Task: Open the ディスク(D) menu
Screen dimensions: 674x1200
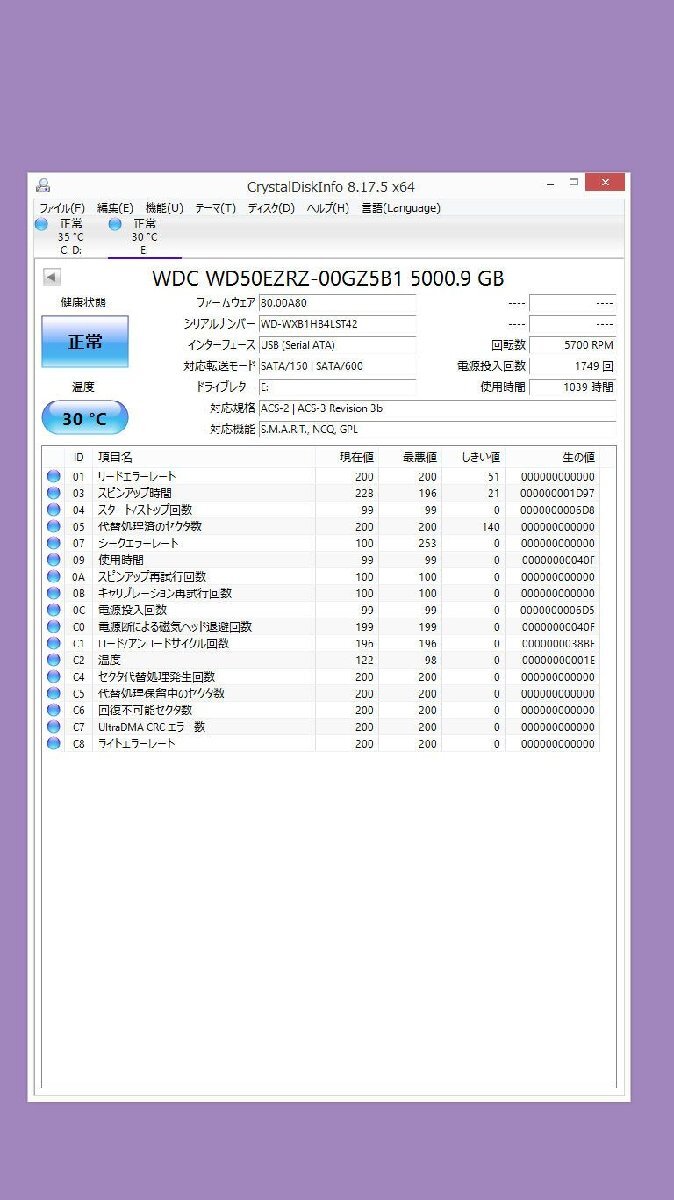Action: (x=271, y=208)
